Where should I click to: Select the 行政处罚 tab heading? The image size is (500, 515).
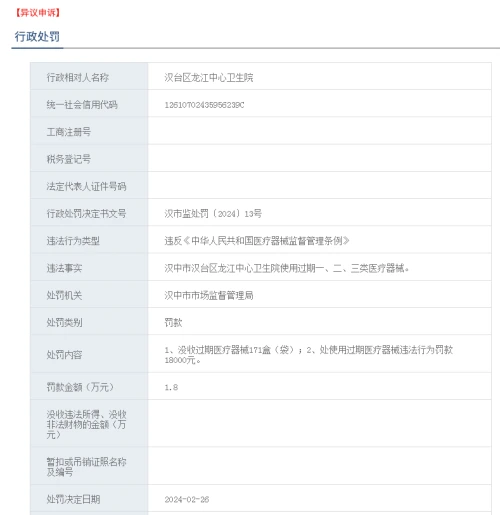coord(37,36)
